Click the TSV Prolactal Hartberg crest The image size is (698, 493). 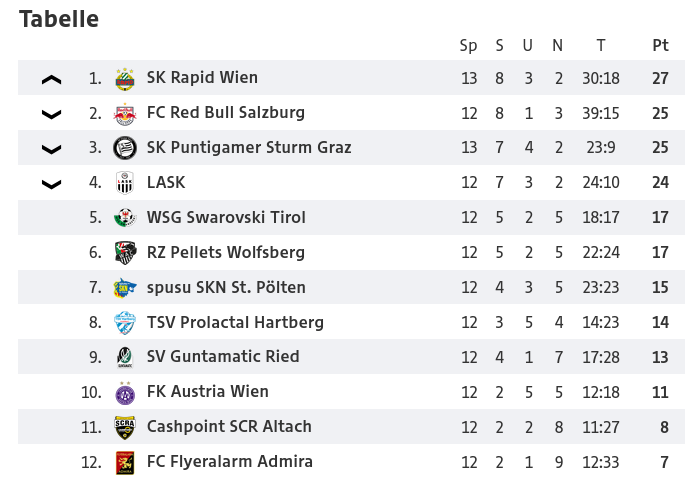pos(125,322)
